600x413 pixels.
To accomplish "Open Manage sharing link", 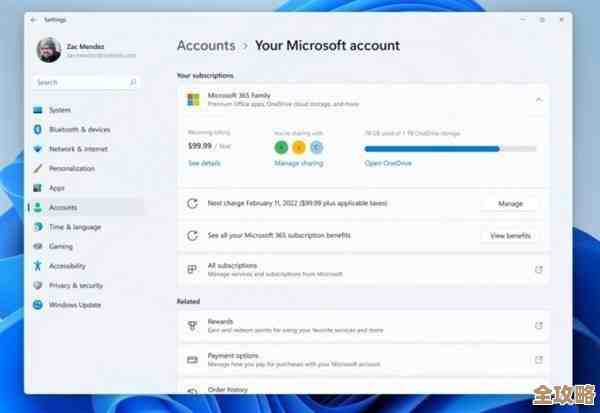I will coord(299,163).
